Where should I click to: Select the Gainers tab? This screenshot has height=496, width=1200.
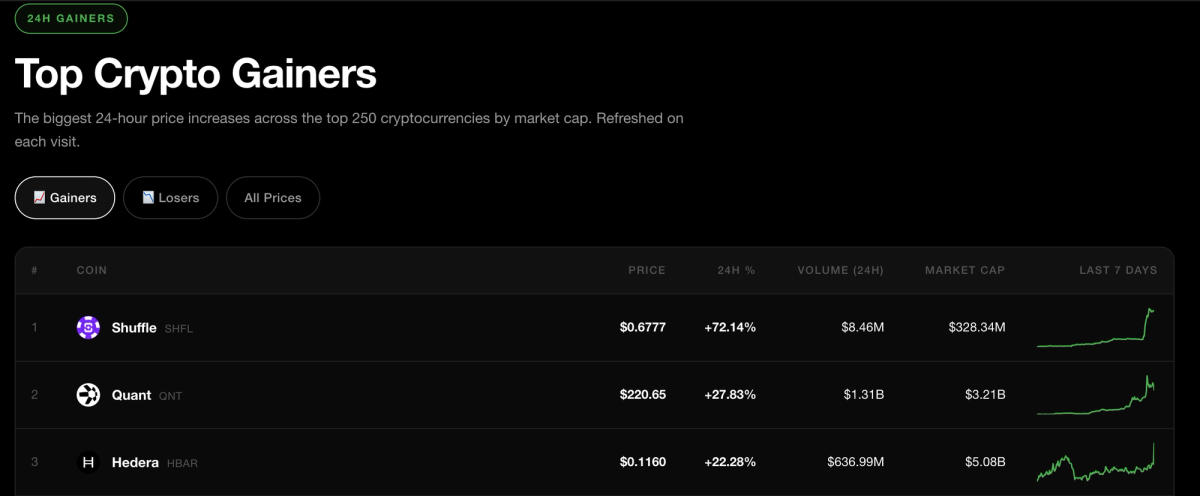(x=65, y=198)
